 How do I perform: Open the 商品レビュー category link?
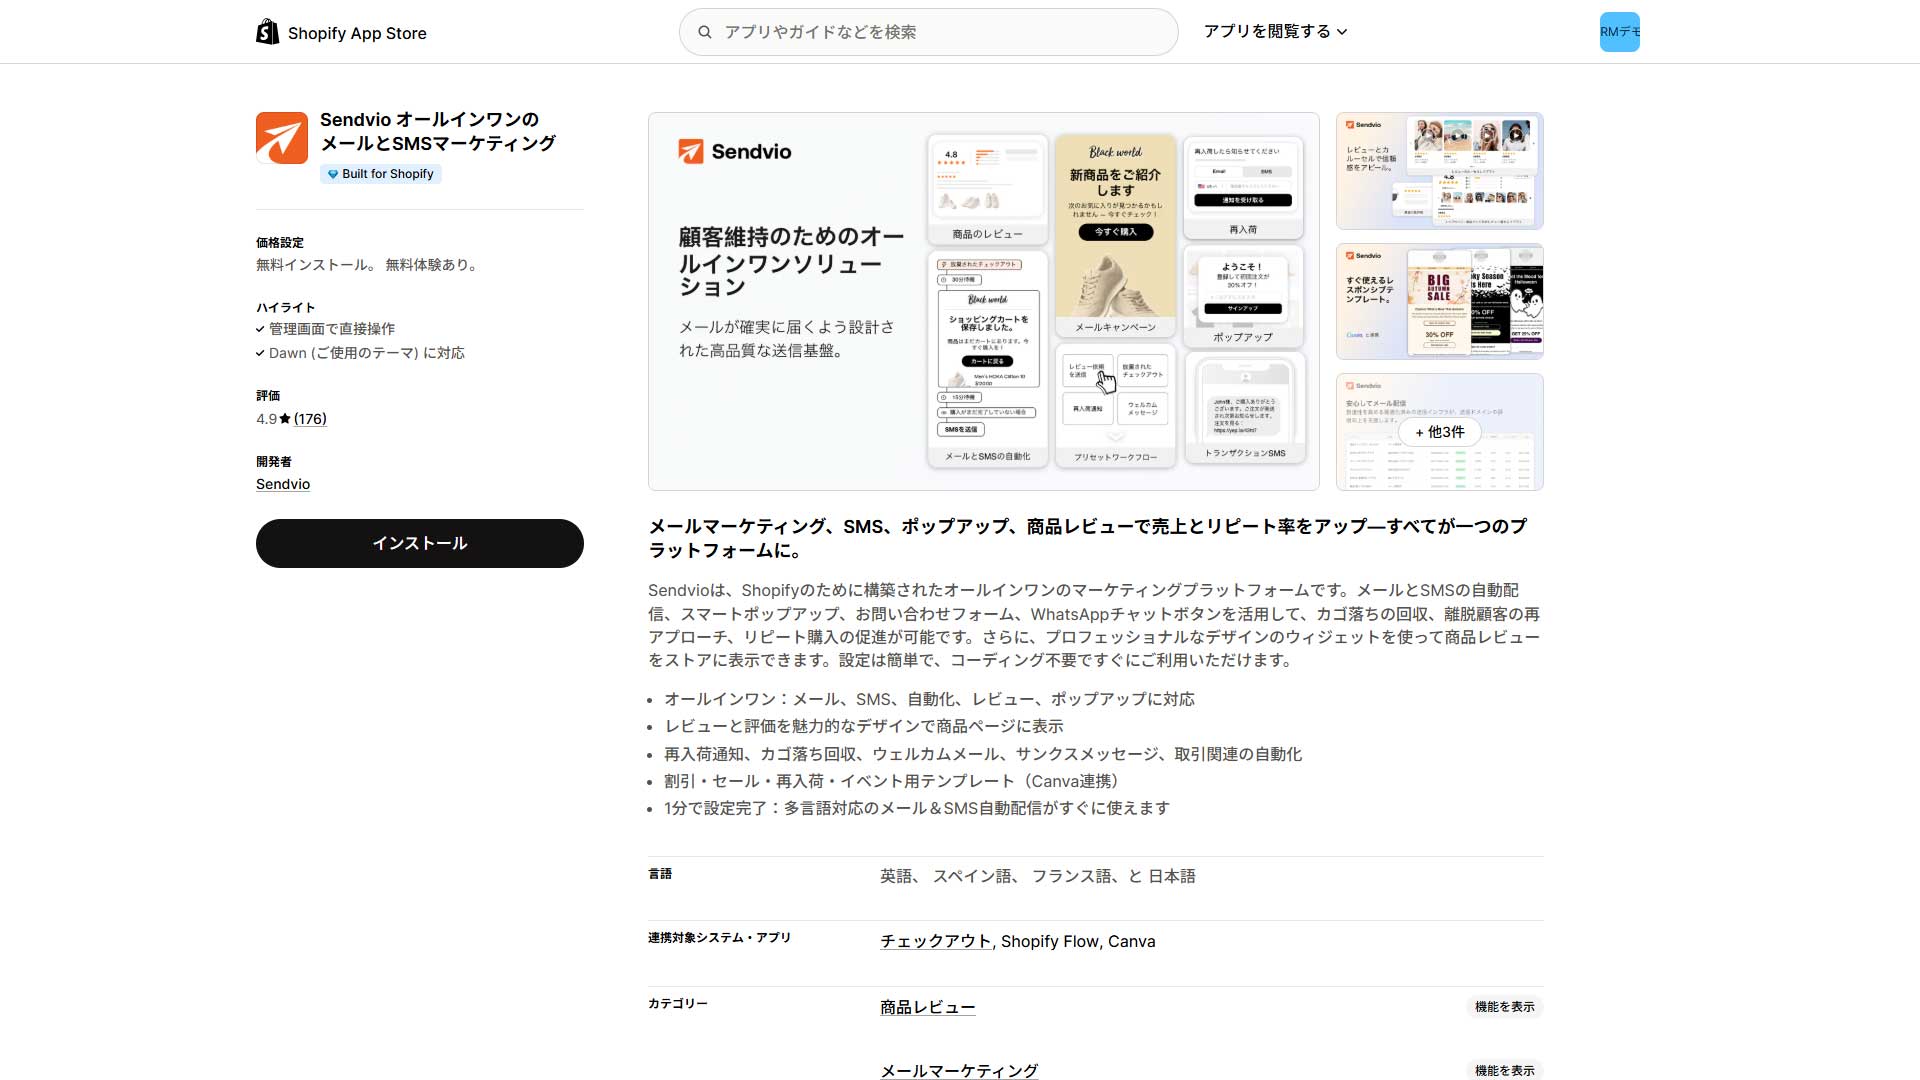[927, 1007]
